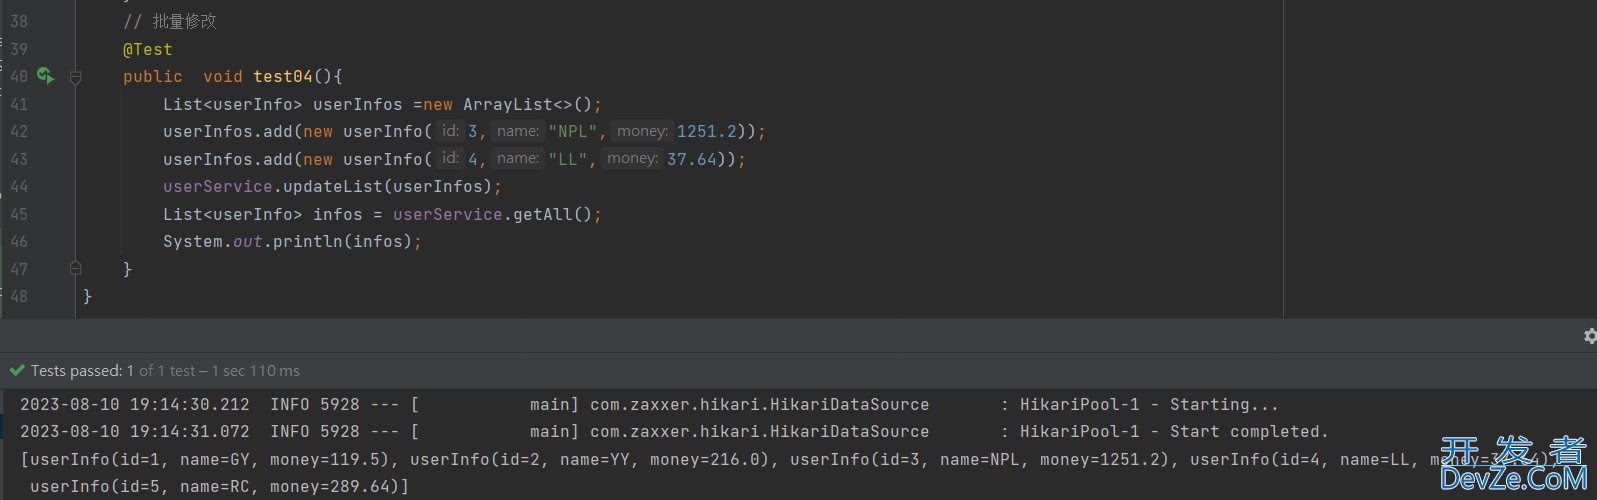Click line number 46 in the gutter
This screenshot has height=500, width=1597.
tap(19, 241)
